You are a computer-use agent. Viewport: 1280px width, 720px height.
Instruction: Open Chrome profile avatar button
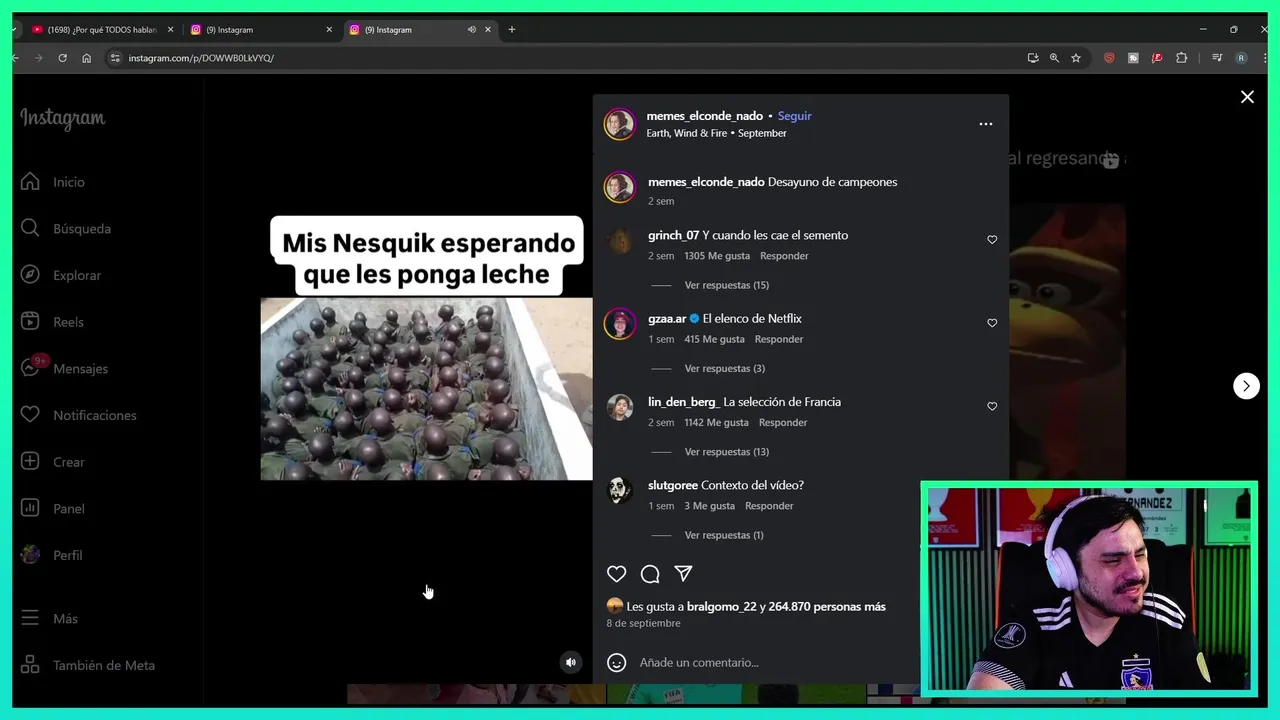pos(1241,58)
